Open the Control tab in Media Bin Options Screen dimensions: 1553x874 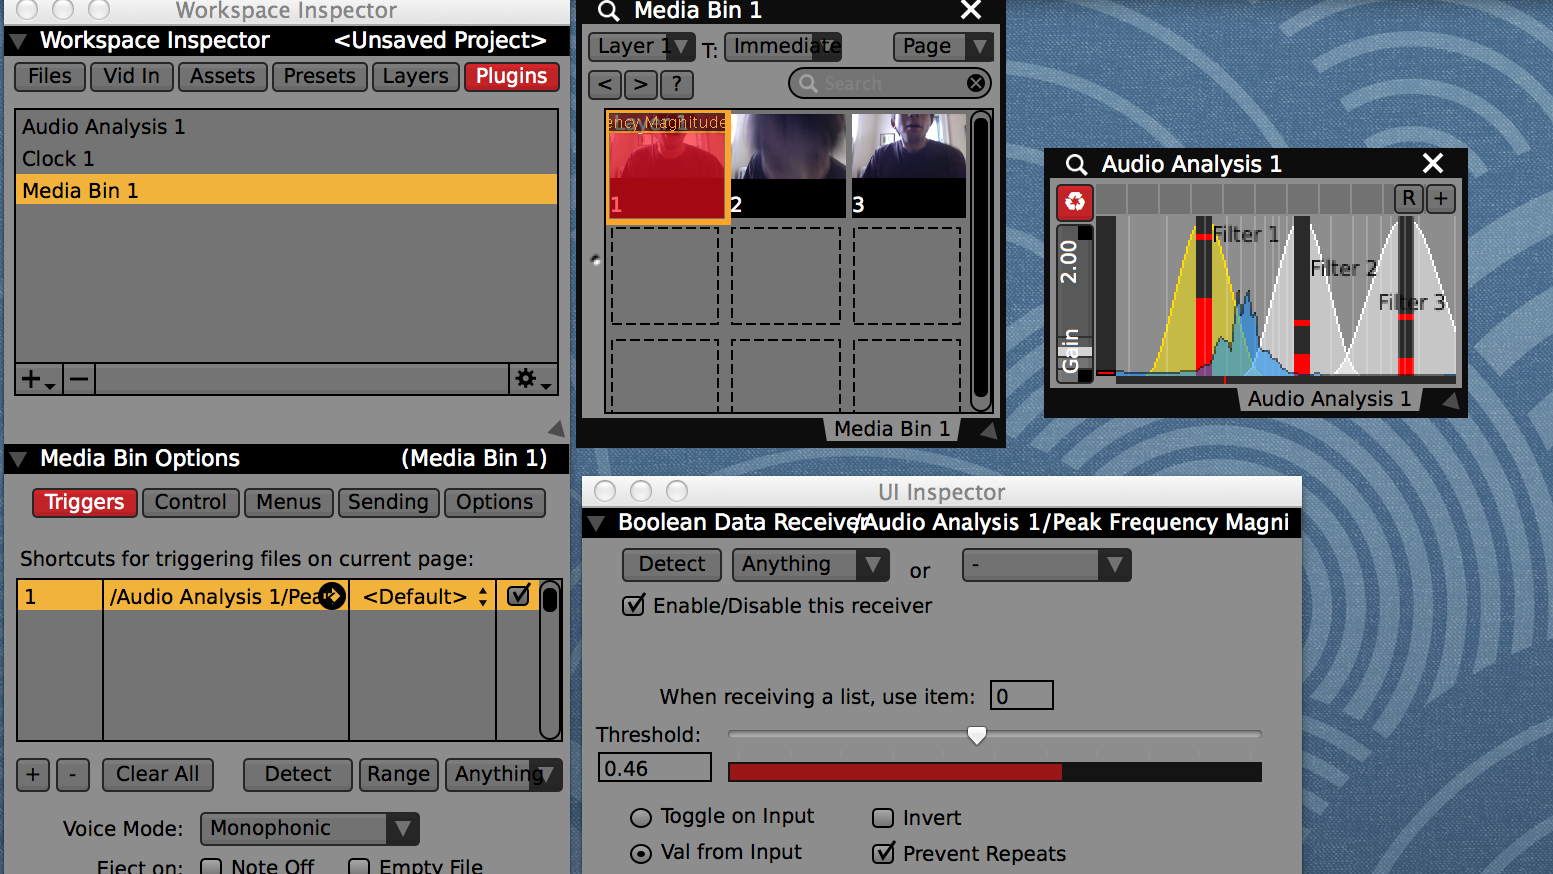[x=191, y=502]
